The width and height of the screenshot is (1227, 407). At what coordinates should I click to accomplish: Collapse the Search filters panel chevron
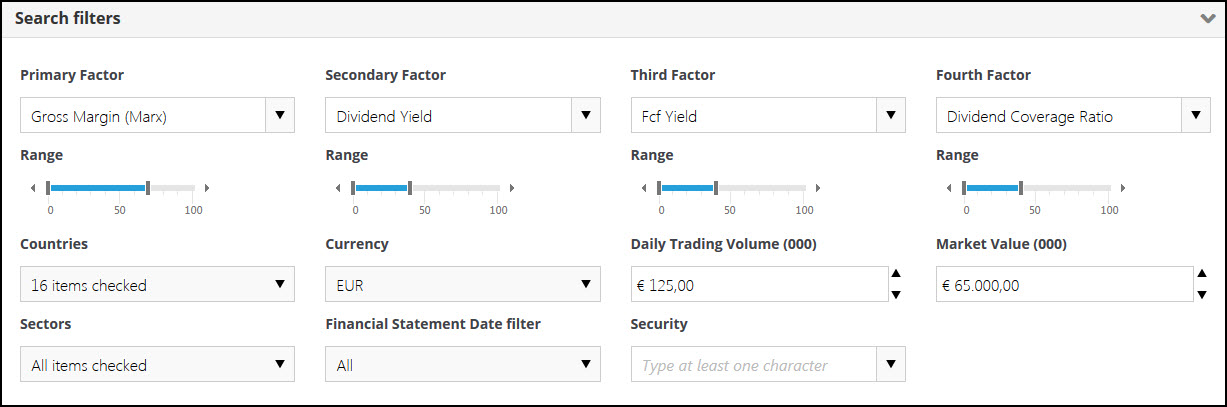[x=1207, y=19]
